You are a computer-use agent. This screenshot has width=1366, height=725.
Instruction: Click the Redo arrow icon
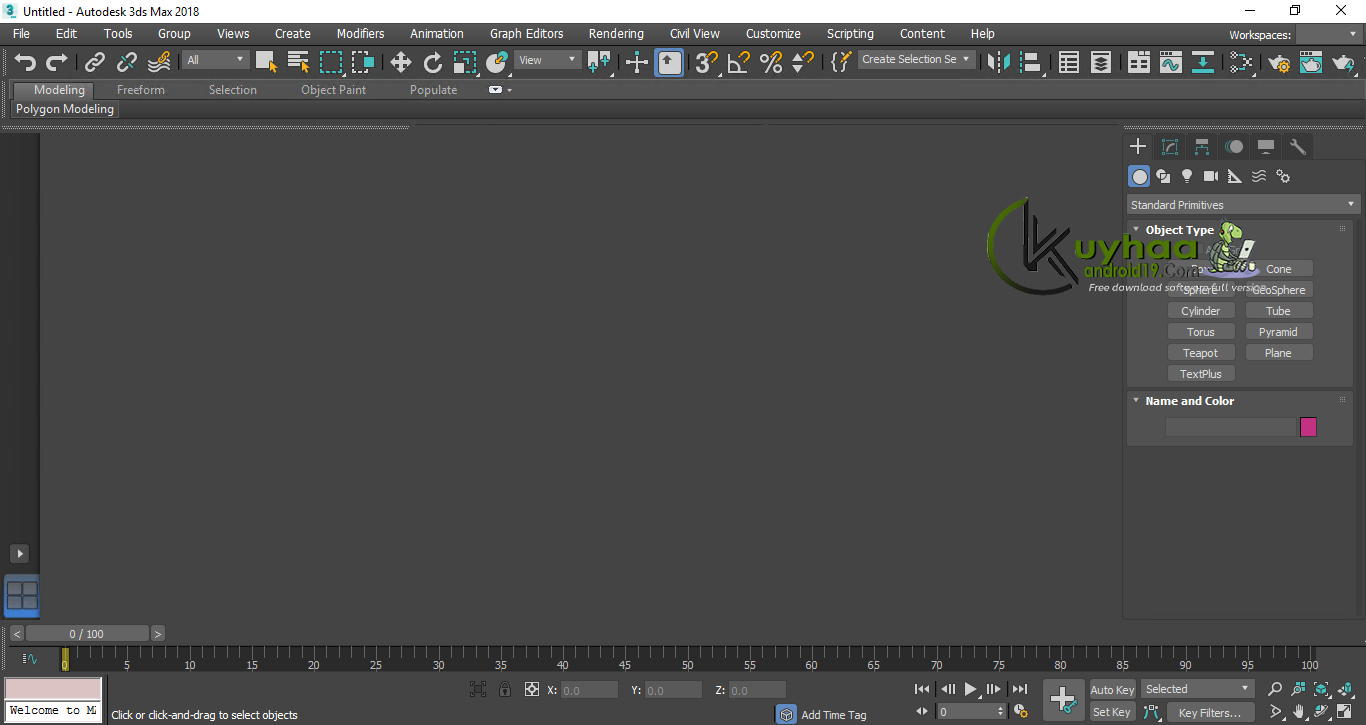click(x=57, y=63)
